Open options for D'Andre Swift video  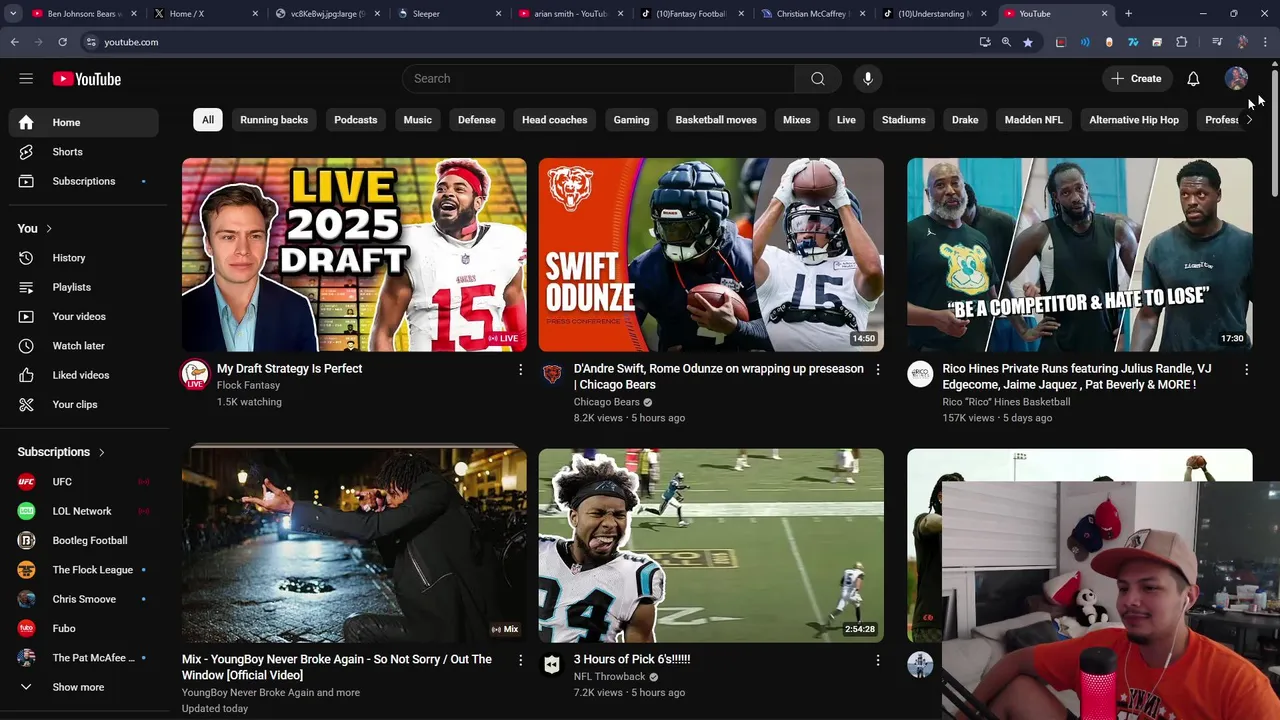pos(878,370)
